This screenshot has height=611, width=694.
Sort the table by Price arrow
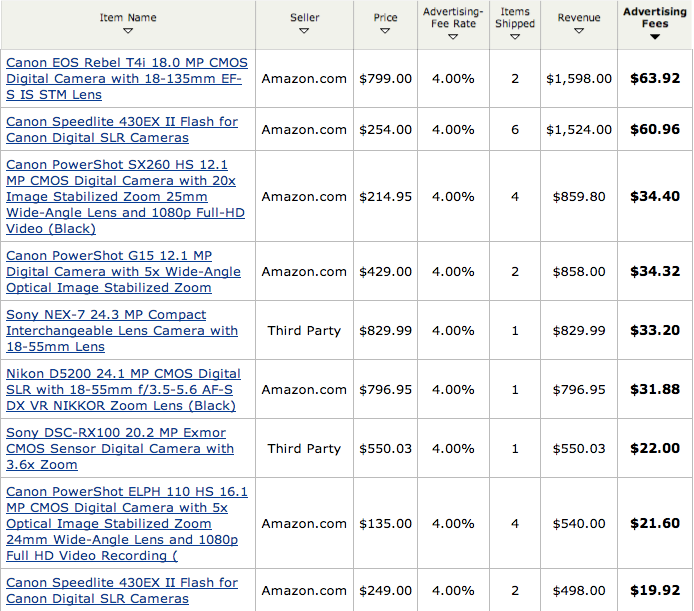coord(385,32)
